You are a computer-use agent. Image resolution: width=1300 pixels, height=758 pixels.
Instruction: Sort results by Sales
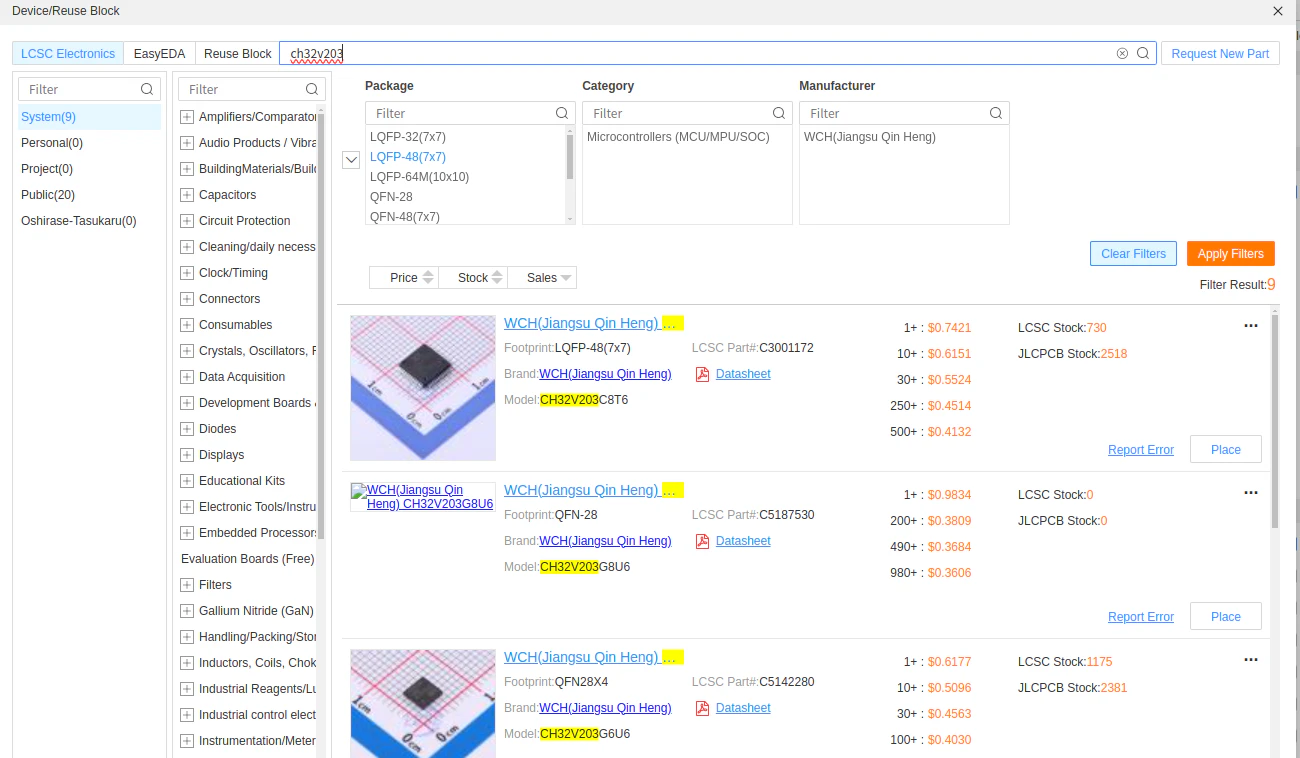point(542,278)
